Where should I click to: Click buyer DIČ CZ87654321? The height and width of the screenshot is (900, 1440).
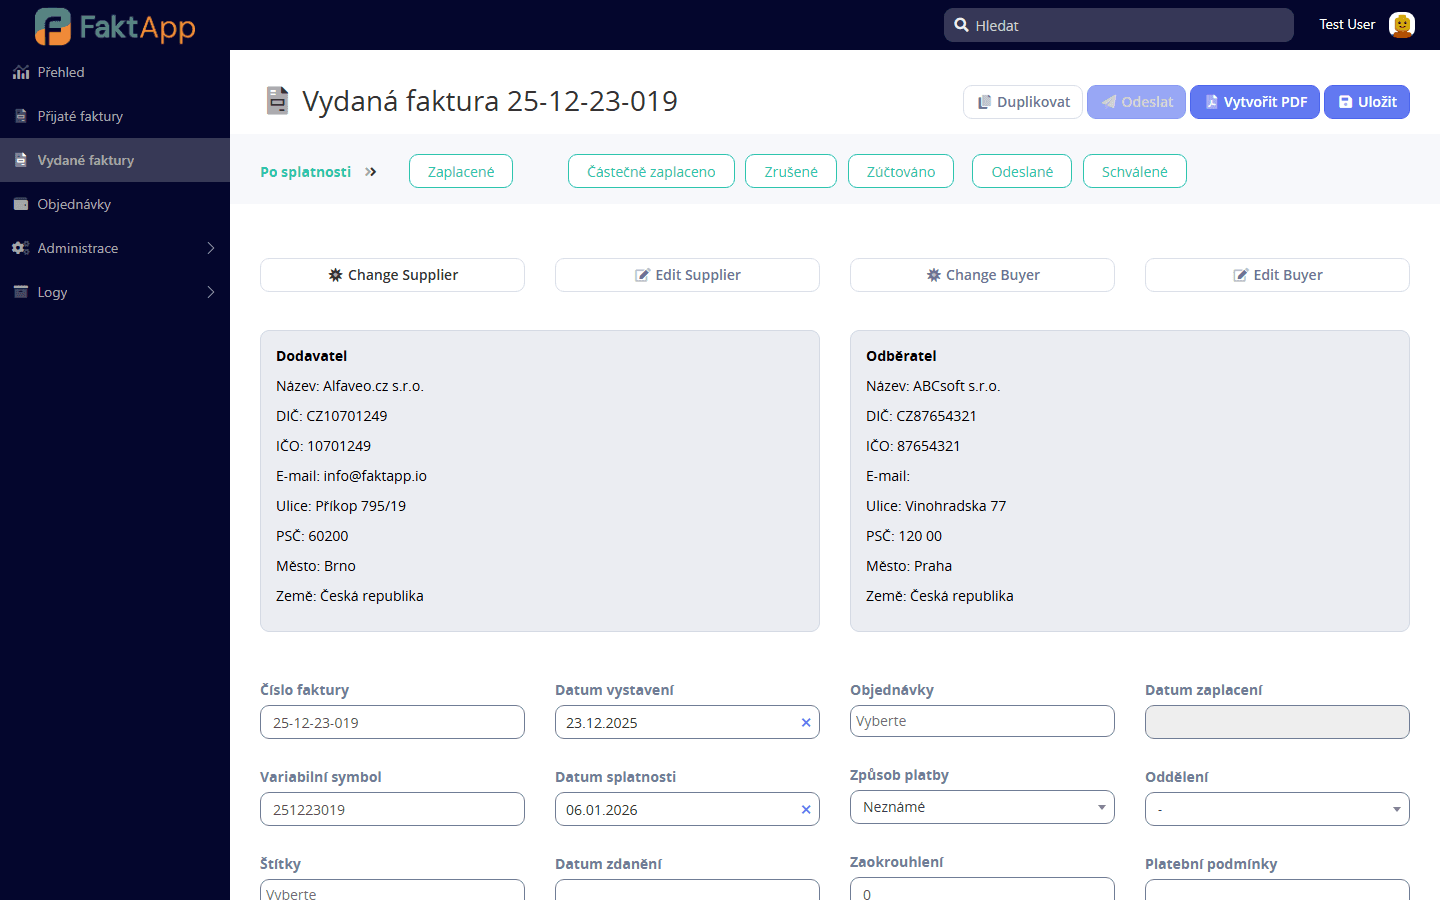(x=936, y=416)
